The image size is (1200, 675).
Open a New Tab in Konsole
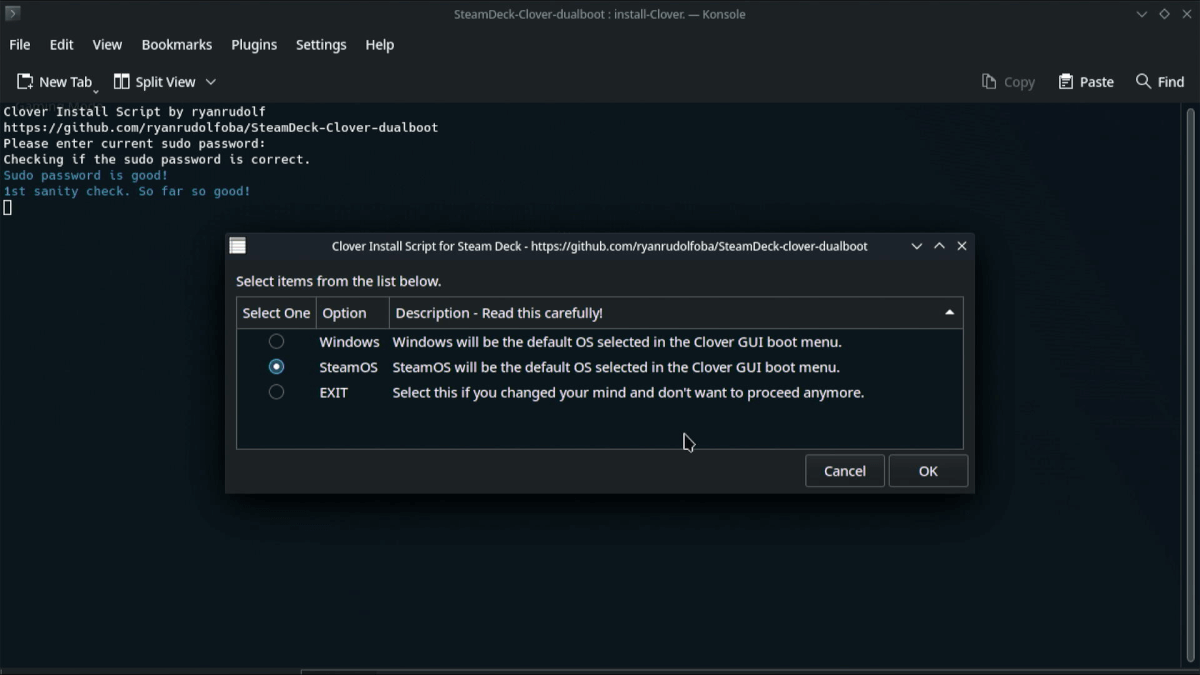(x=54, y=82)
